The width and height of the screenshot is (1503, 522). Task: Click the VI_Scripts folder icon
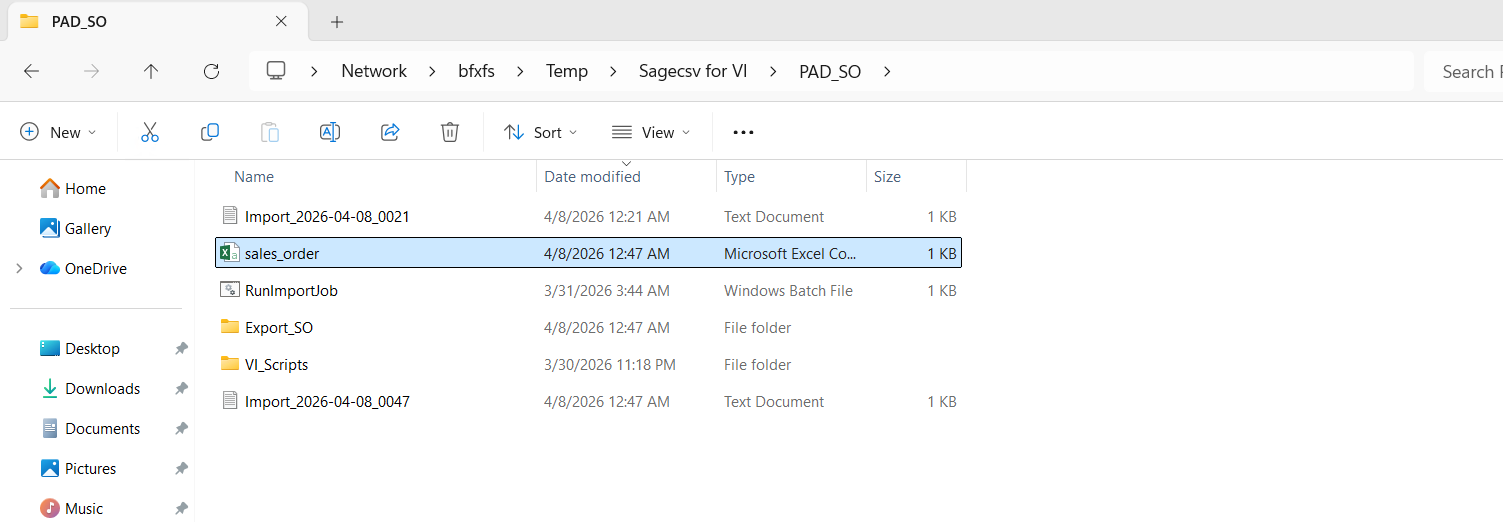(230, 364)
